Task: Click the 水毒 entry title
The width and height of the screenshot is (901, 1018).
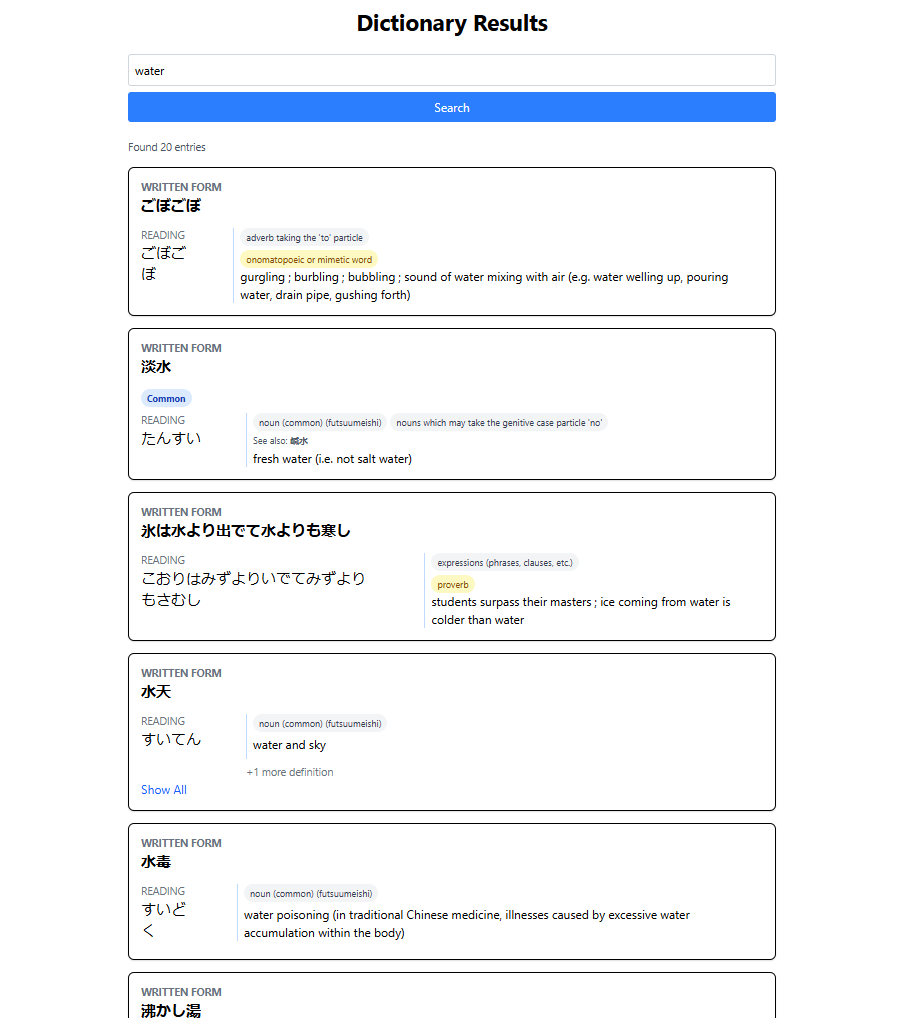Action: pyautogui.click(x=156, y=862)
